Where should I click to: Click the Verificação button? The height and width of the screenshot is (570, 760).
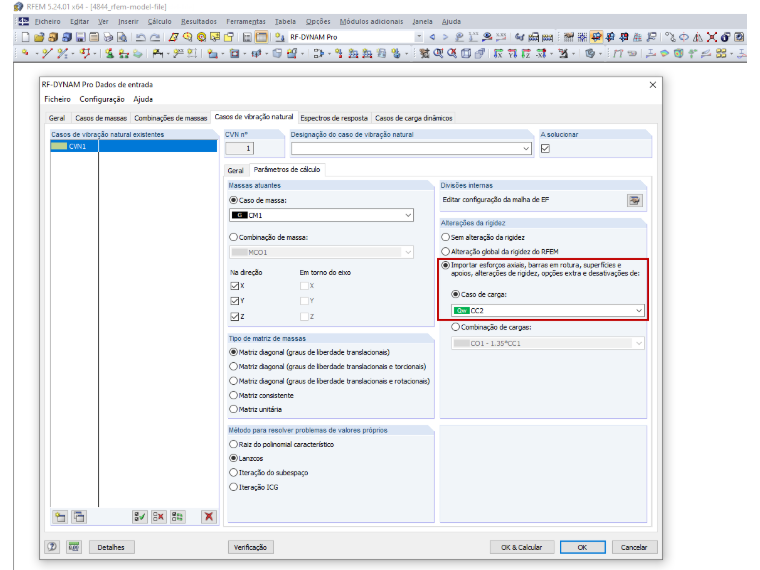tap(250, 547)
